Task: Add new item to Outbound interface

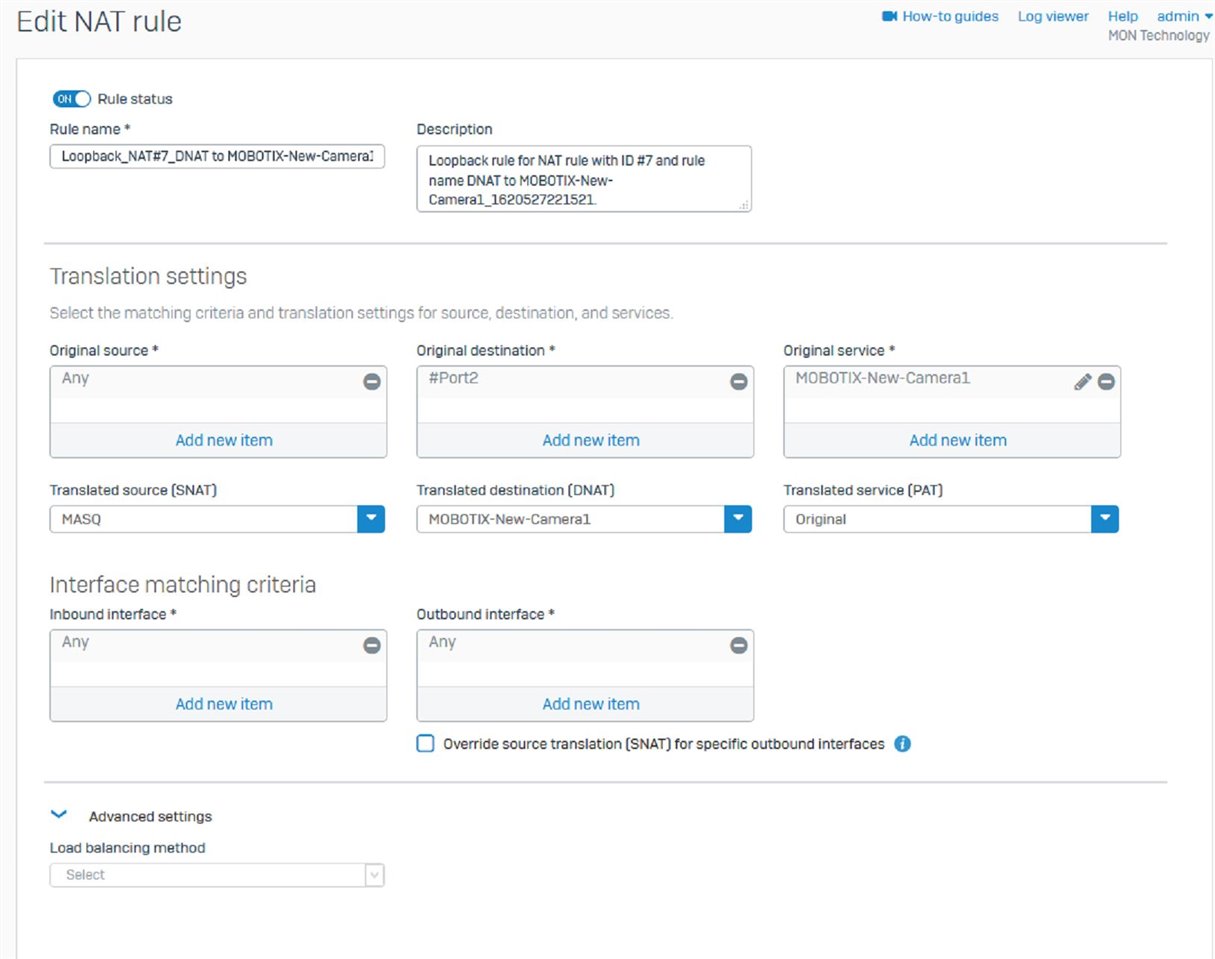Action: (x=591, y=704)
